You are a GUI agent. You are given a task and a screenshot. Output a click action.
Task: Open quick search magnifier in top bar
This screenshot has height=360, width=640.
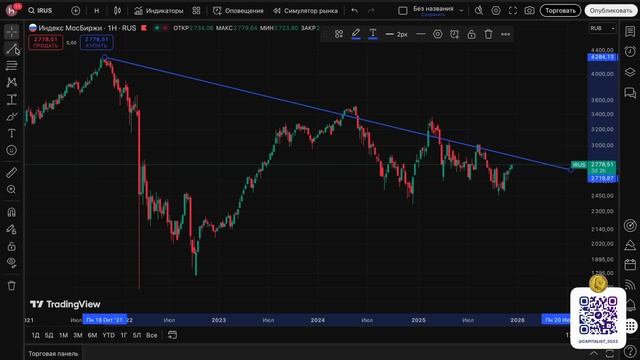pyautogui.click(x=479, y=11)
